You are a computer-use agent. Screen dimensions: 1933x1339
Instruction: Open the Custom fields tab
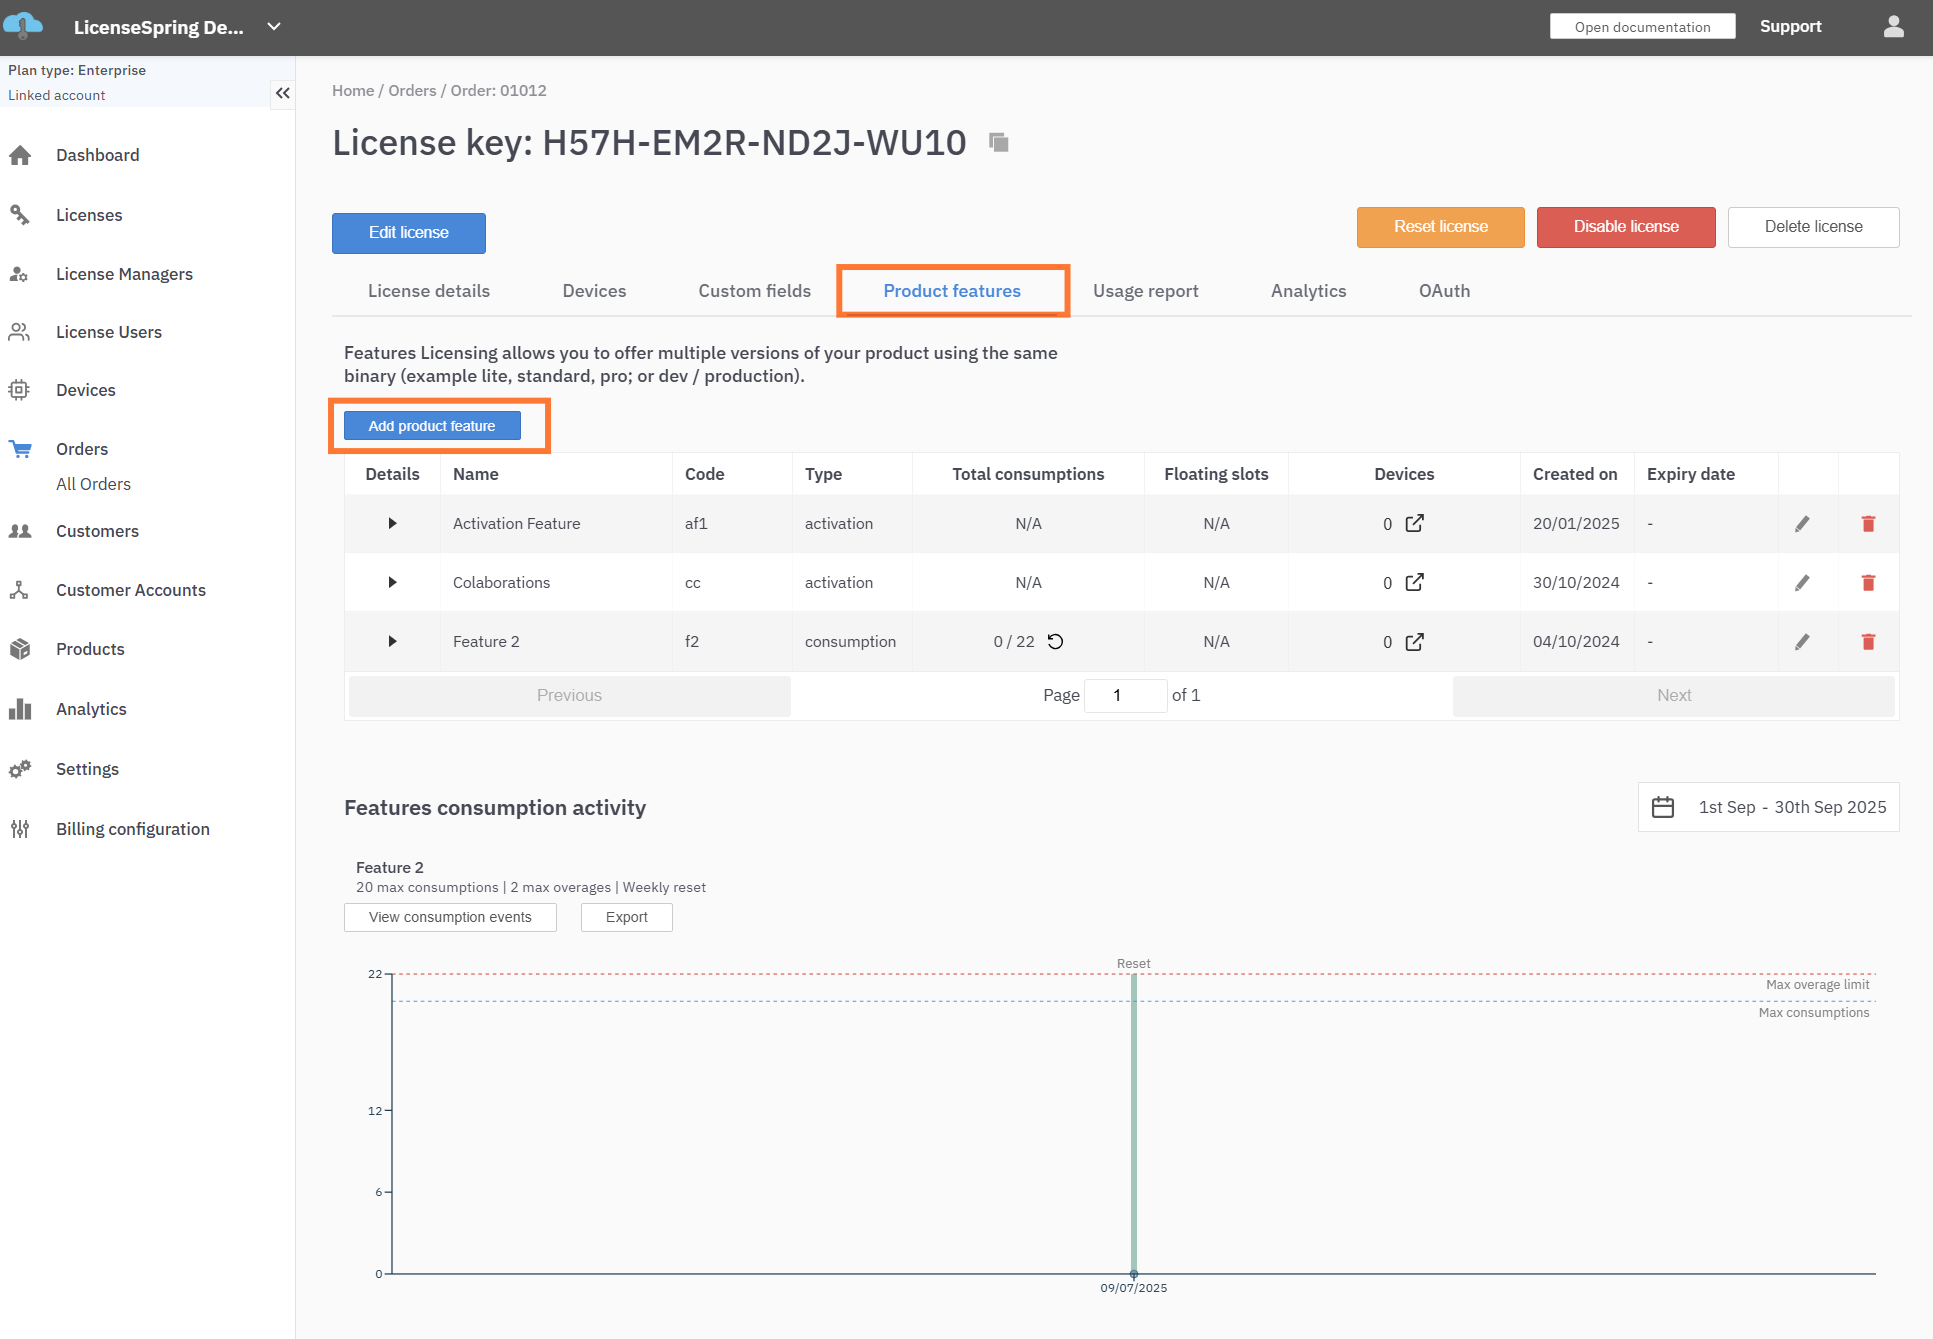[x=754, y=291]
